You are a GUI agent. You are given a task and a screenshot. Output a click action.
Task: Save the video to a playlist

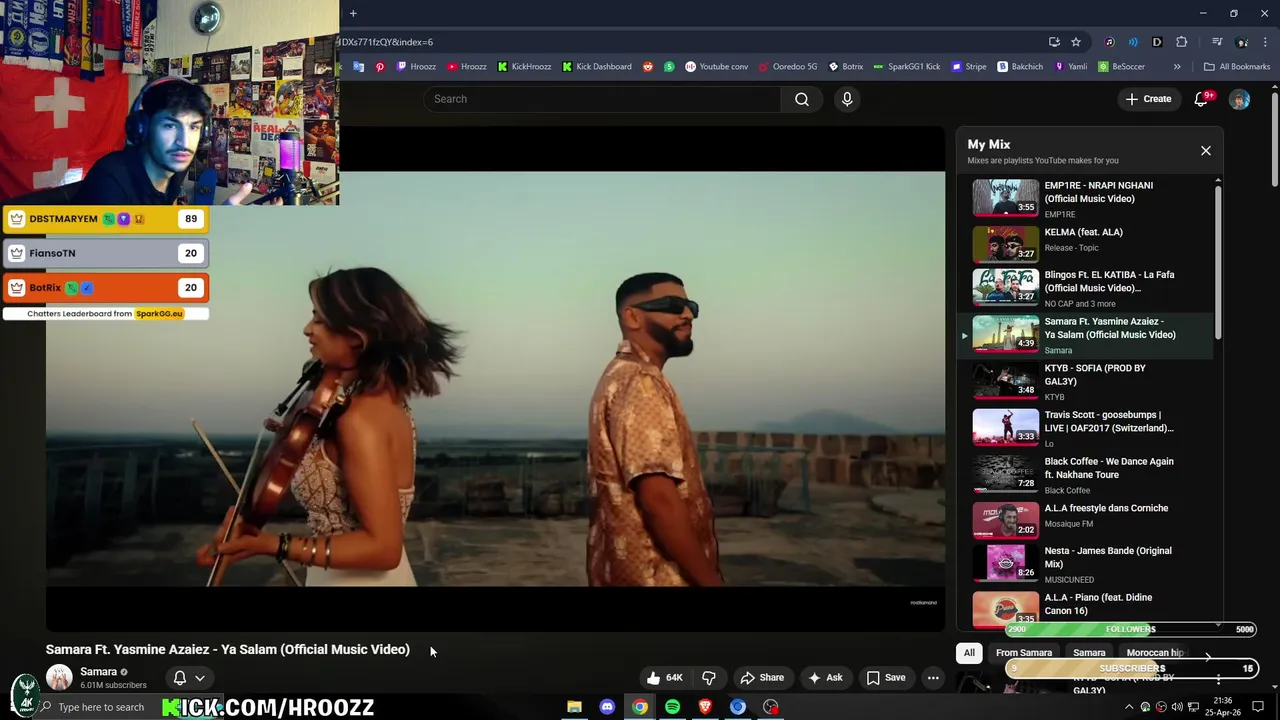pos(886,677)
